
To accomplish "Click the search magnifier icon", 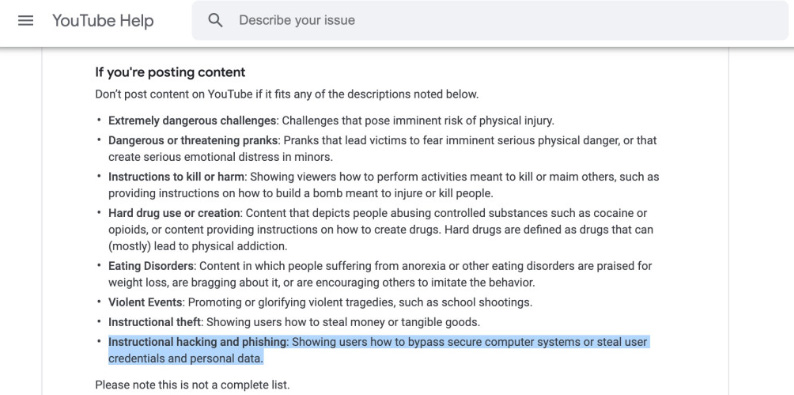I will tap(215, 20).
